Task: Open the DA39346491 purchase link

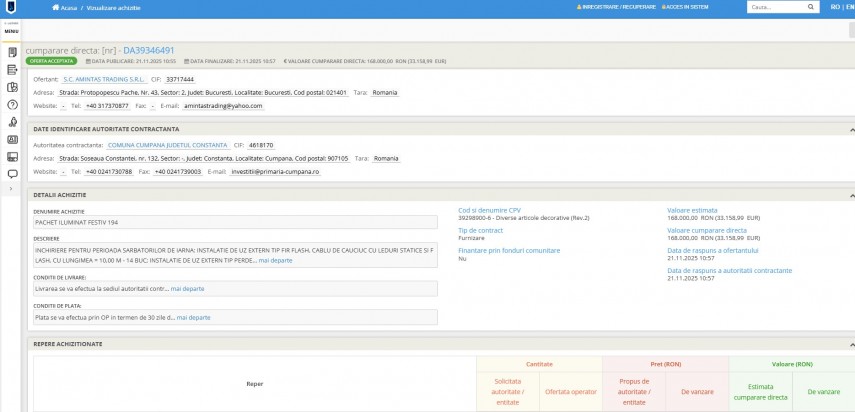Action: (147, 50)
